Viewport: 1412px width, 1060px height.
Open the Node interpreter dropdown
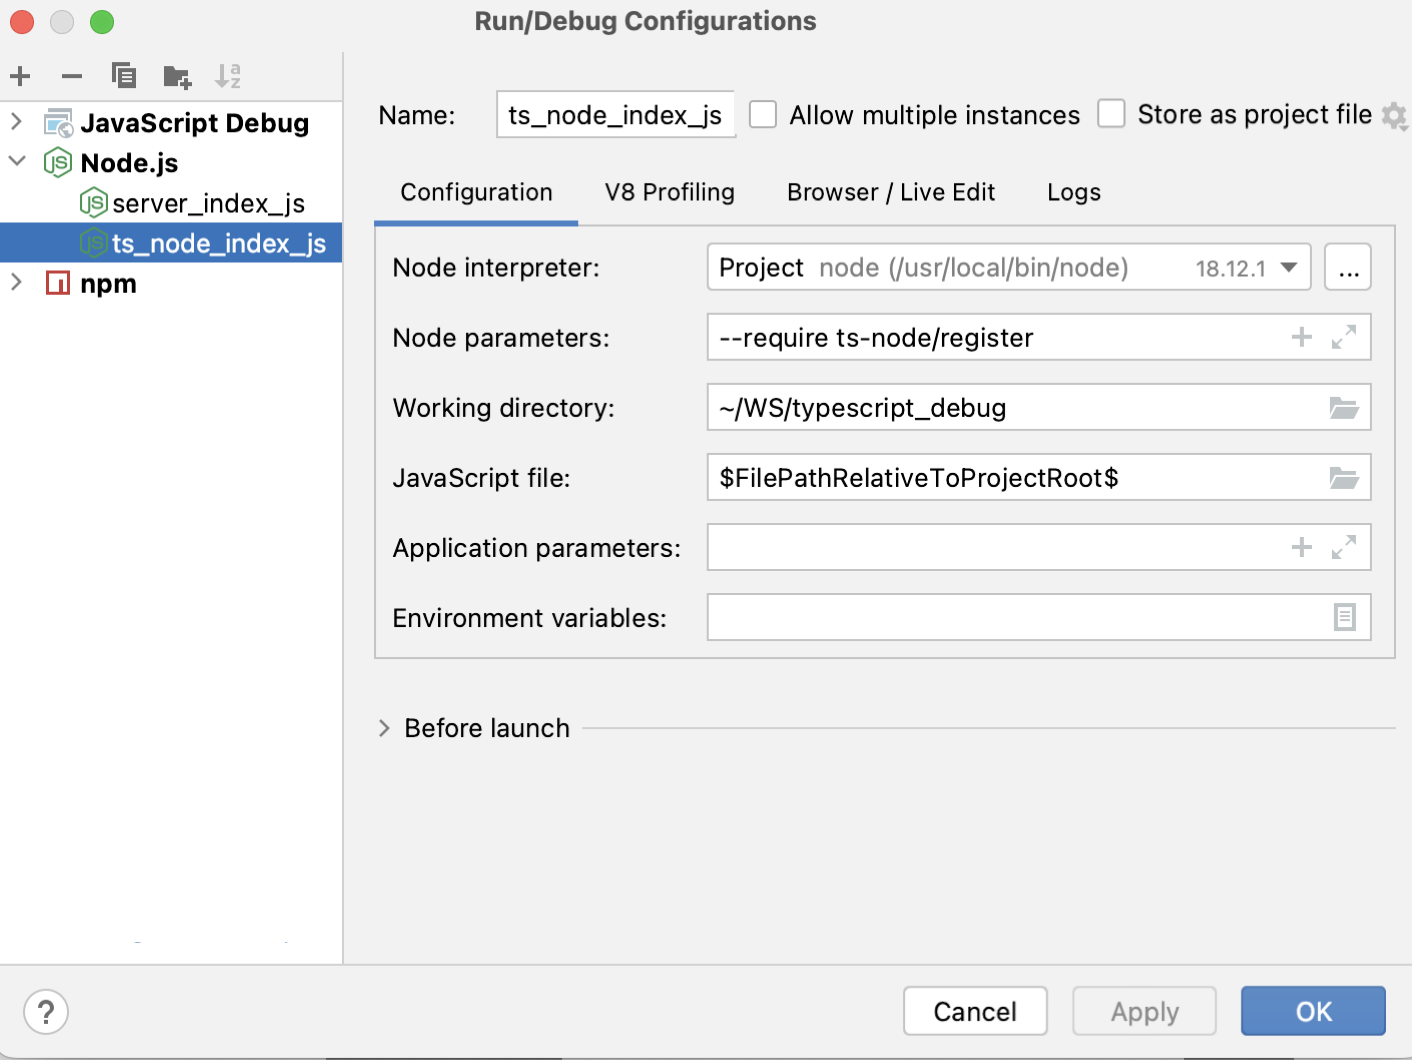click(1290, 267)
